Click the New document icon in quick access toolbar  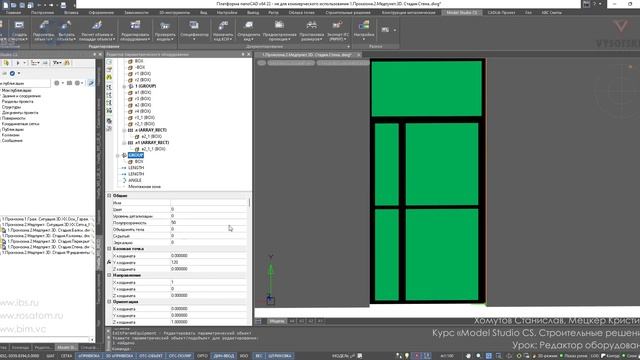click(x=5, y=5)
